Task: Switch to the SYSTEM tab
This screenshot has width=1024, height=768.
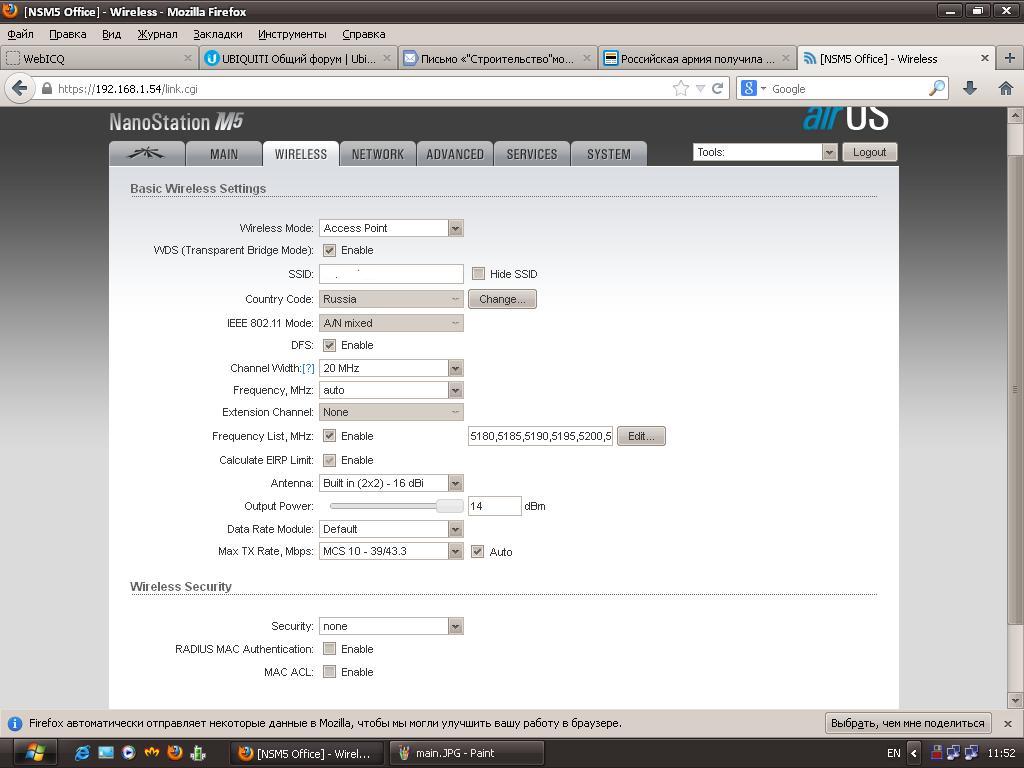Action: (x=609, y=154)
